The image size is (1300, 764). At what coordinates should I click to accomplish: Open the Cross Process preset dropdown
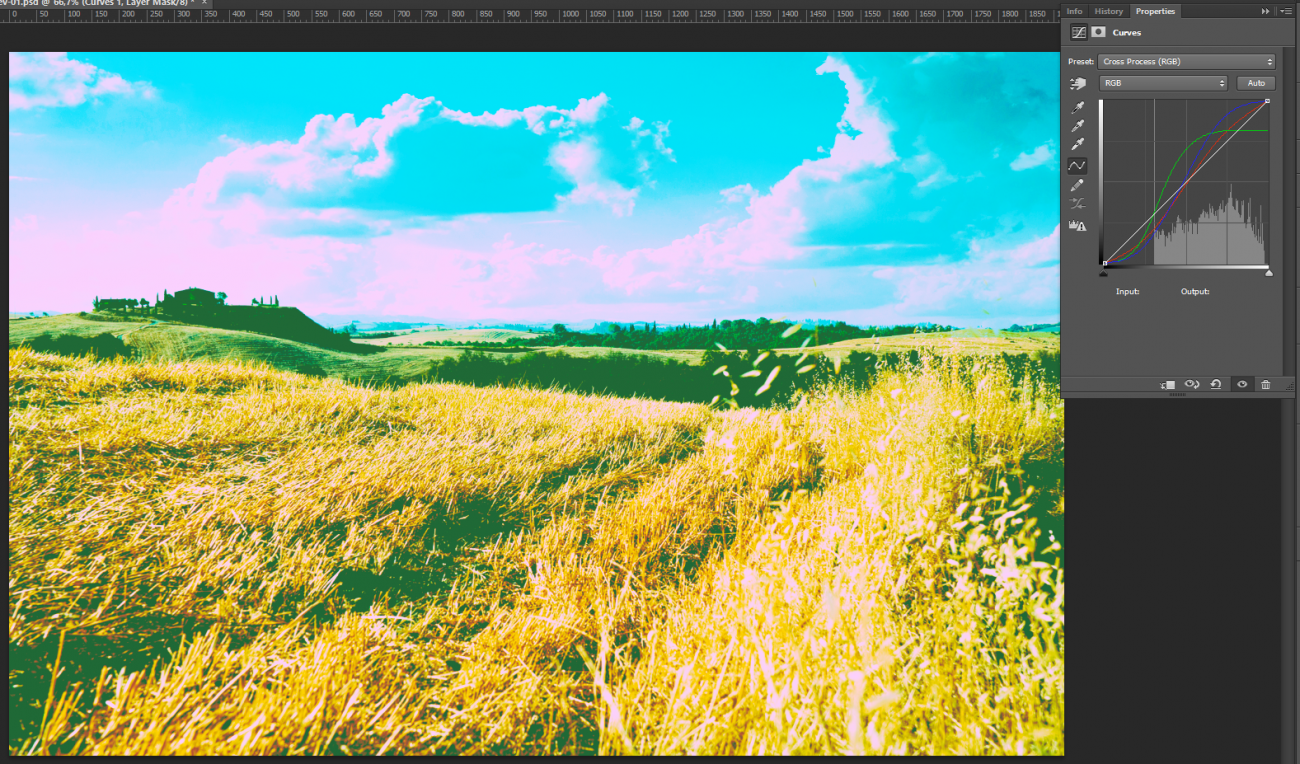pos(1186,61)
